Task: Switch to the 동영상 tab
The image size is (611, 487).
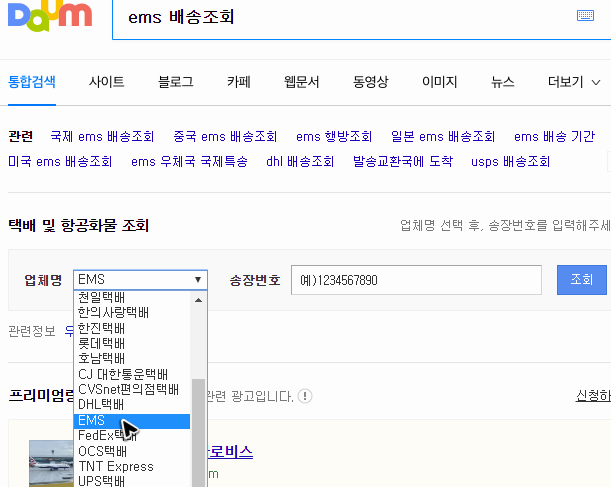Action: (371, 82)
